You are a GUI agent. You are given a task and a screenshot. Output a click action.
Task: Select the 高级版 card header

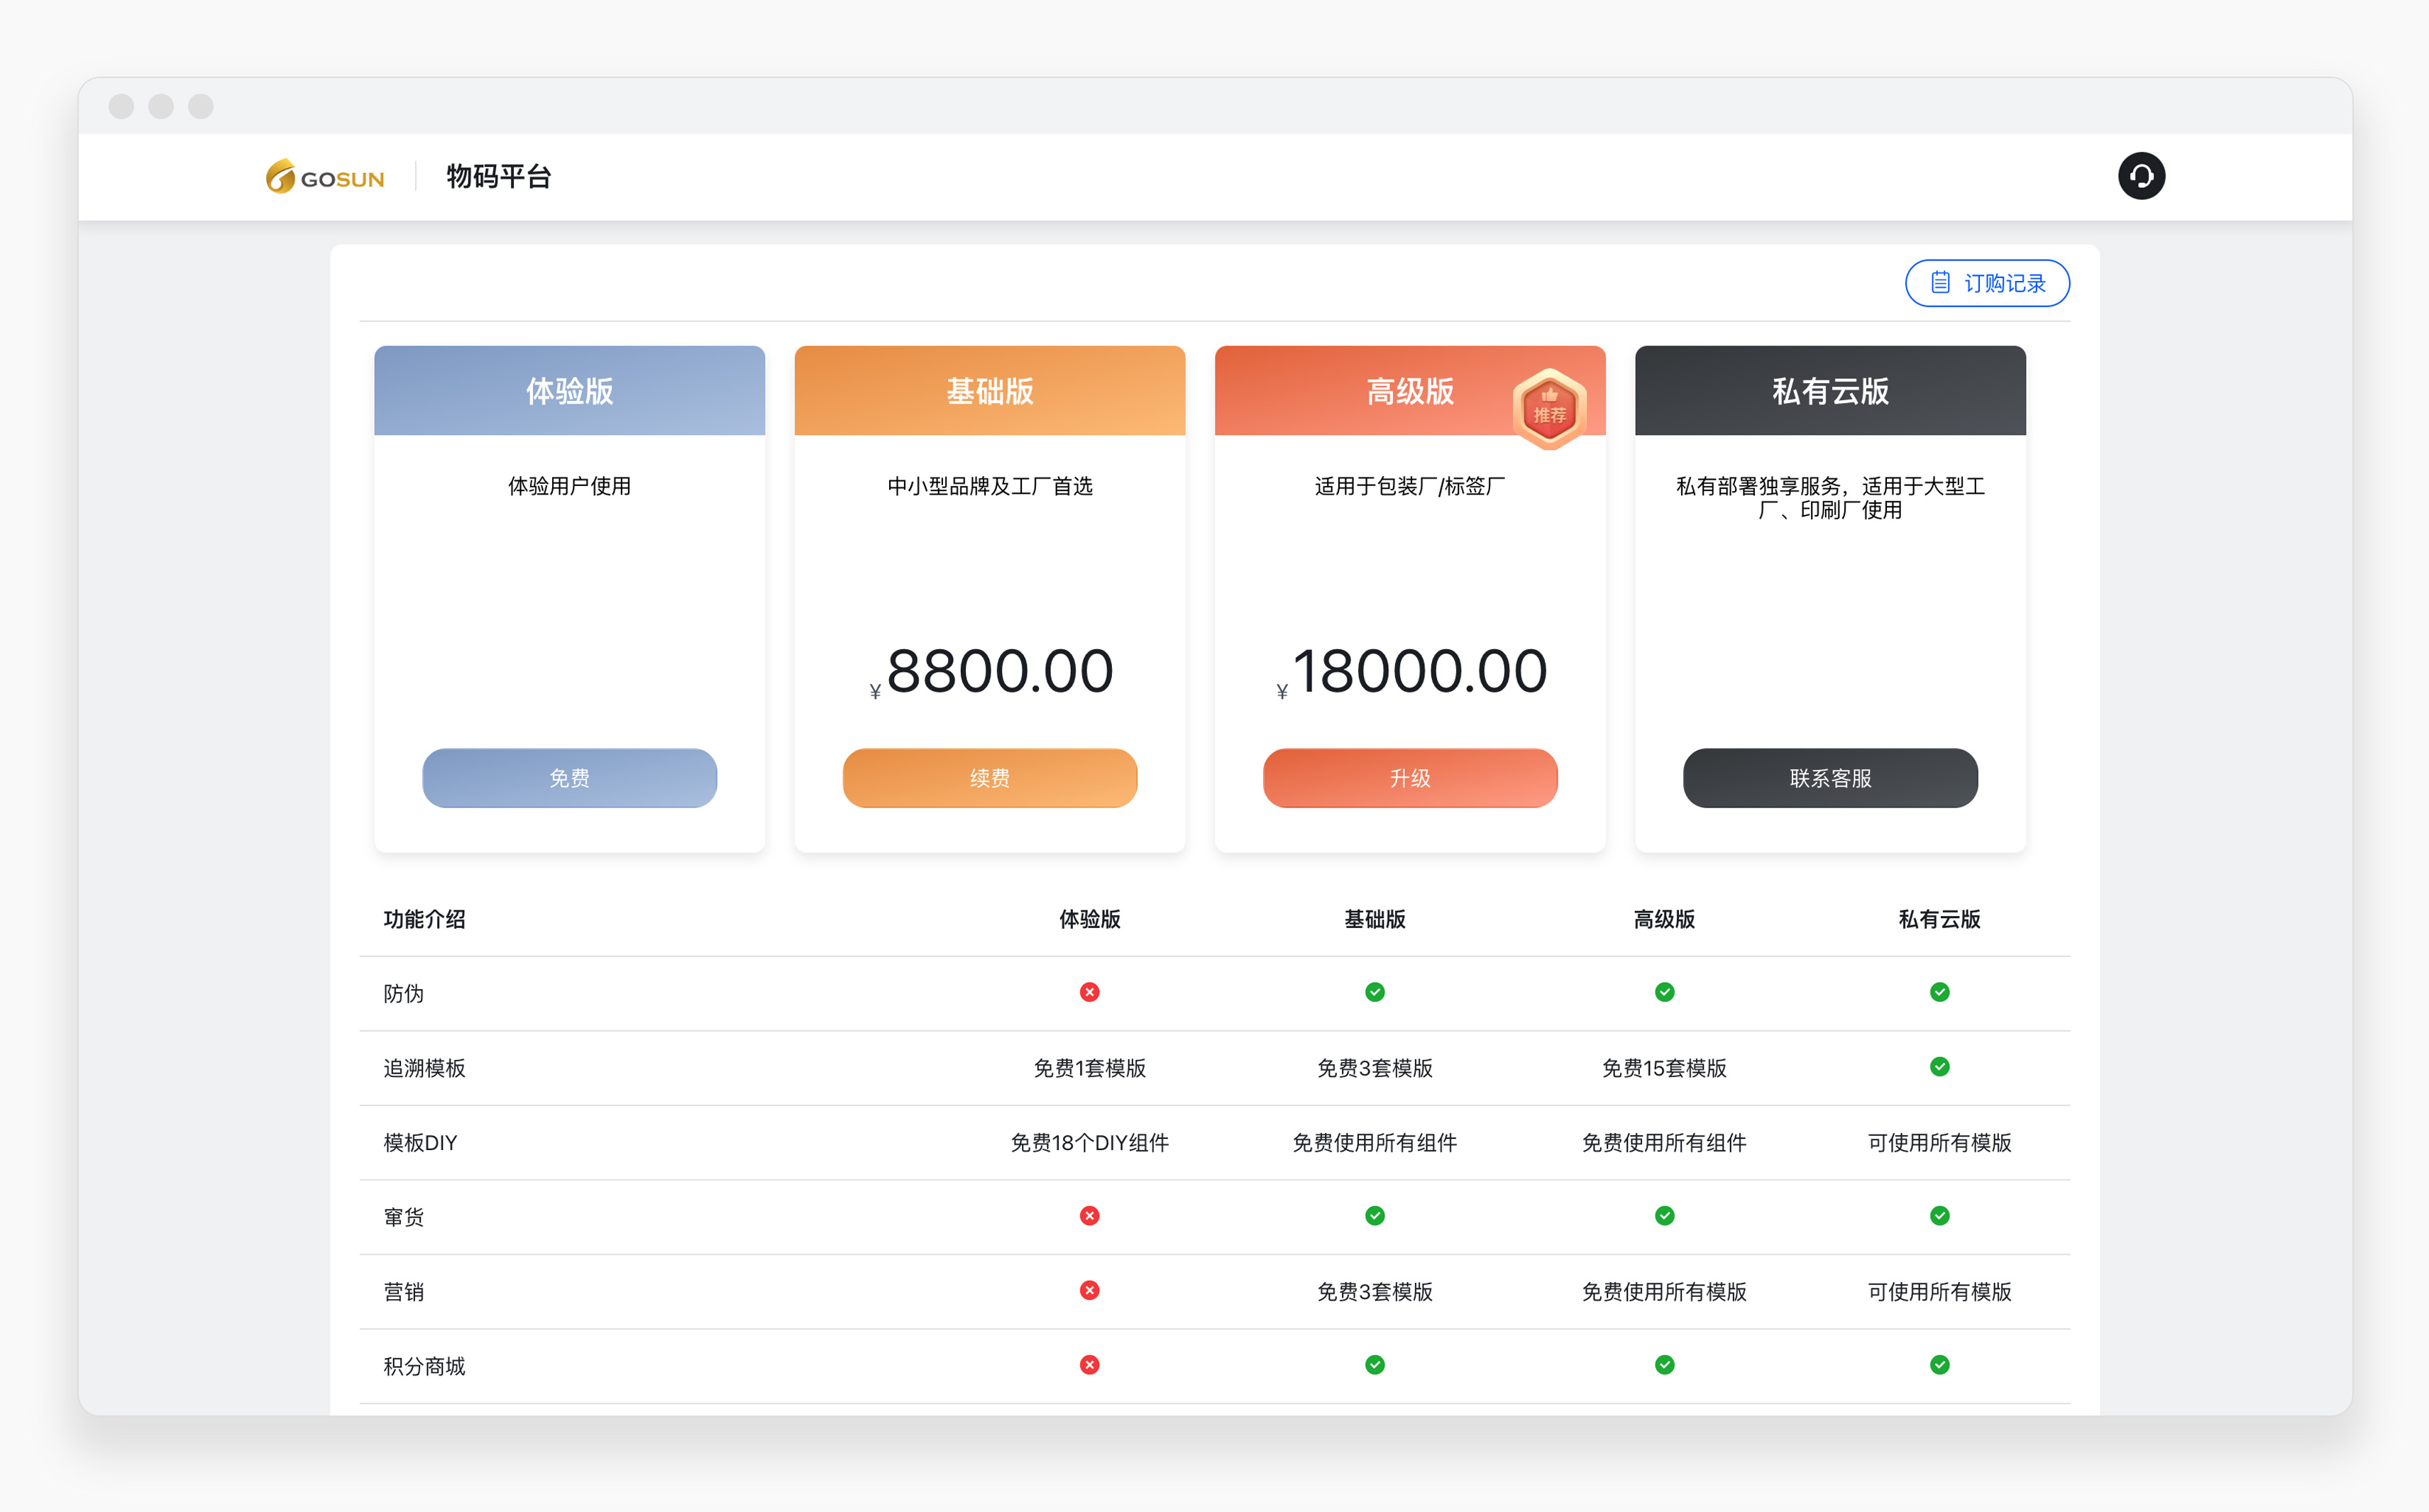coord(1409,390)
